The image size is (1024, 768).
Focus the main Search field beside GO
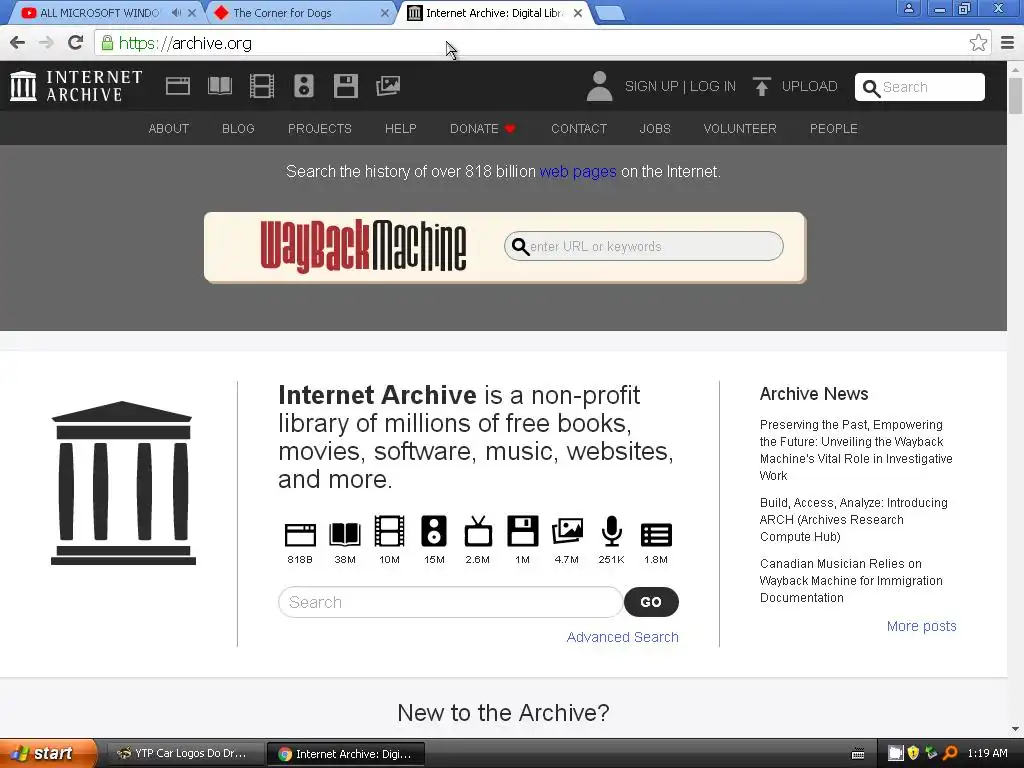click(451, 602)
